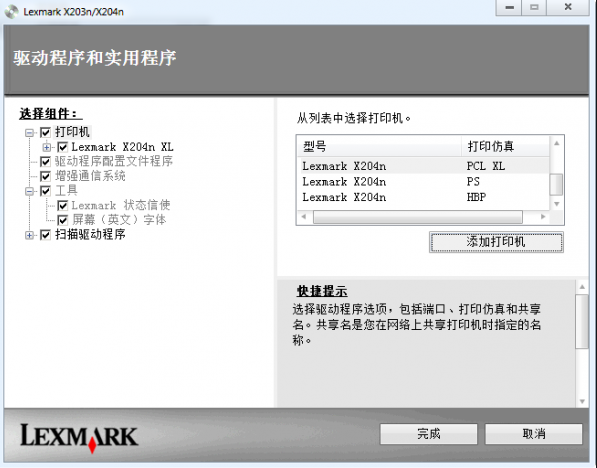Image resolution: width=597 pixels, height=468 pixels.
Task: Expand the Lexmark X204n XL node
Action: click(x=46, y=147)
